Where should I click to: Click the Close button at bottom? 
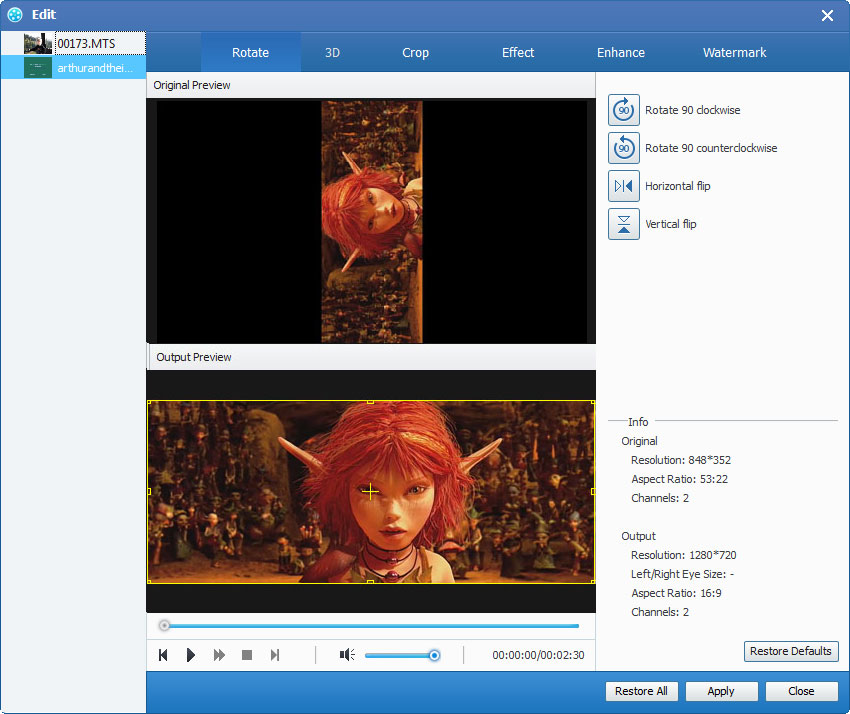pyautogui.click(x=801, y=691)
